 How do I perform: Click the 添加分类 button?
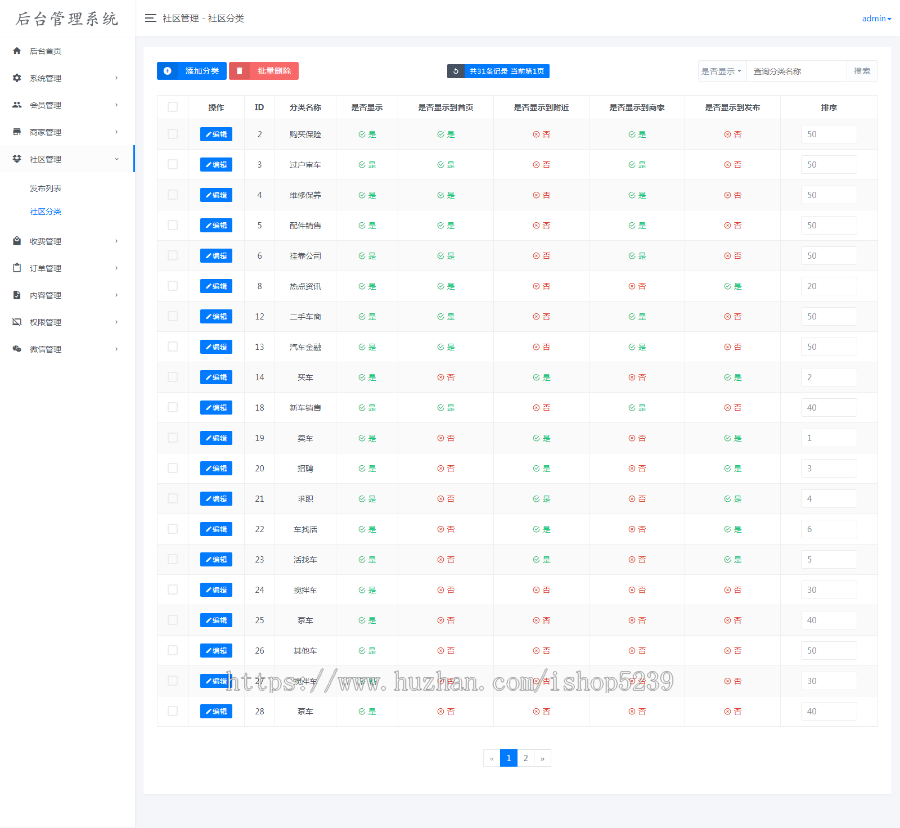click(191, 71)
